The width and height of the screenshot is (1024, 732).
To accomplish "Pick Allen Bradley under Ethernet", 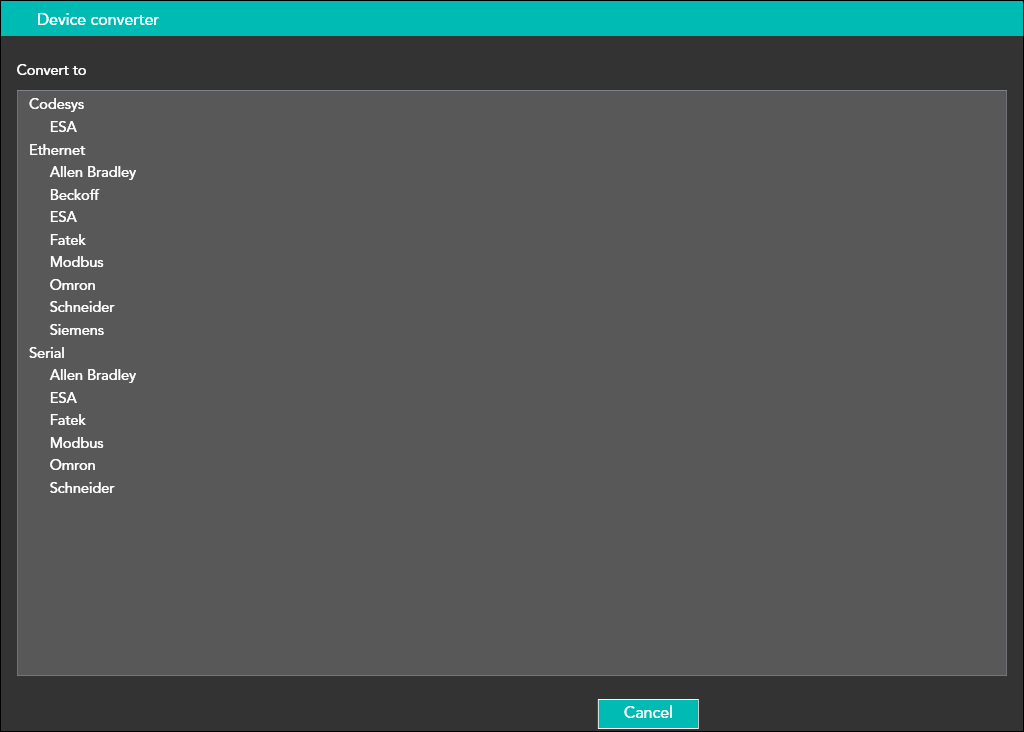I will click(93, 172).
